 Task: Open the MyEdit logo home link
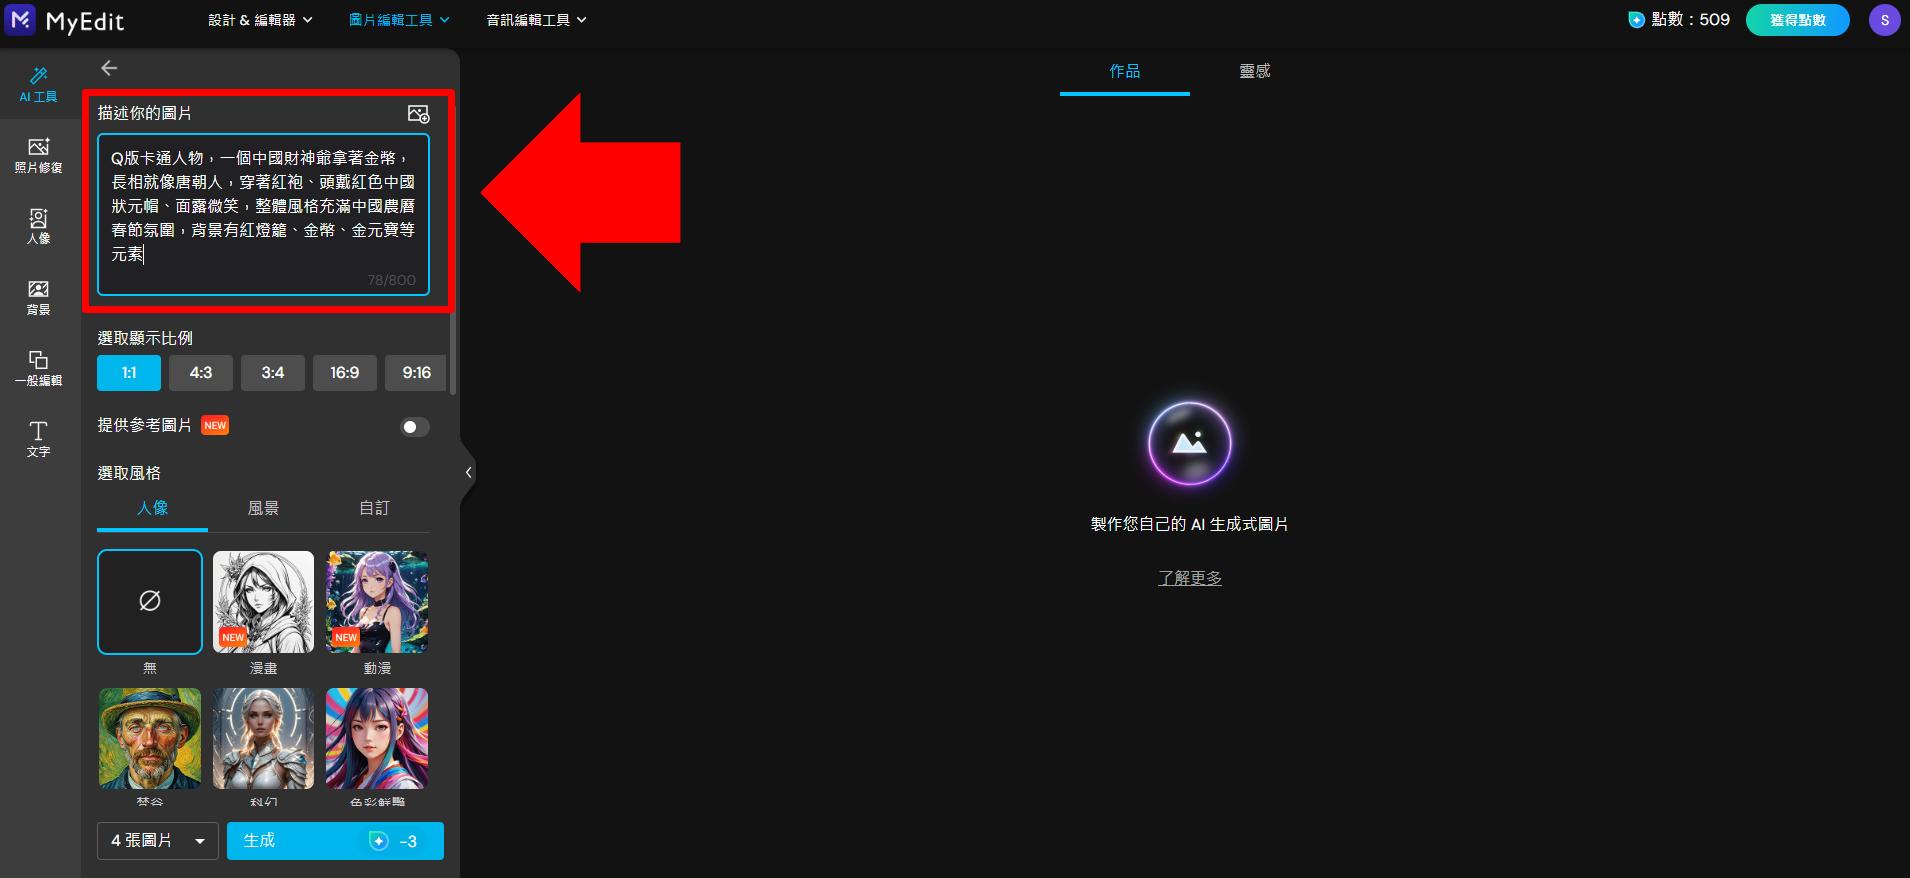click(64, 20)
